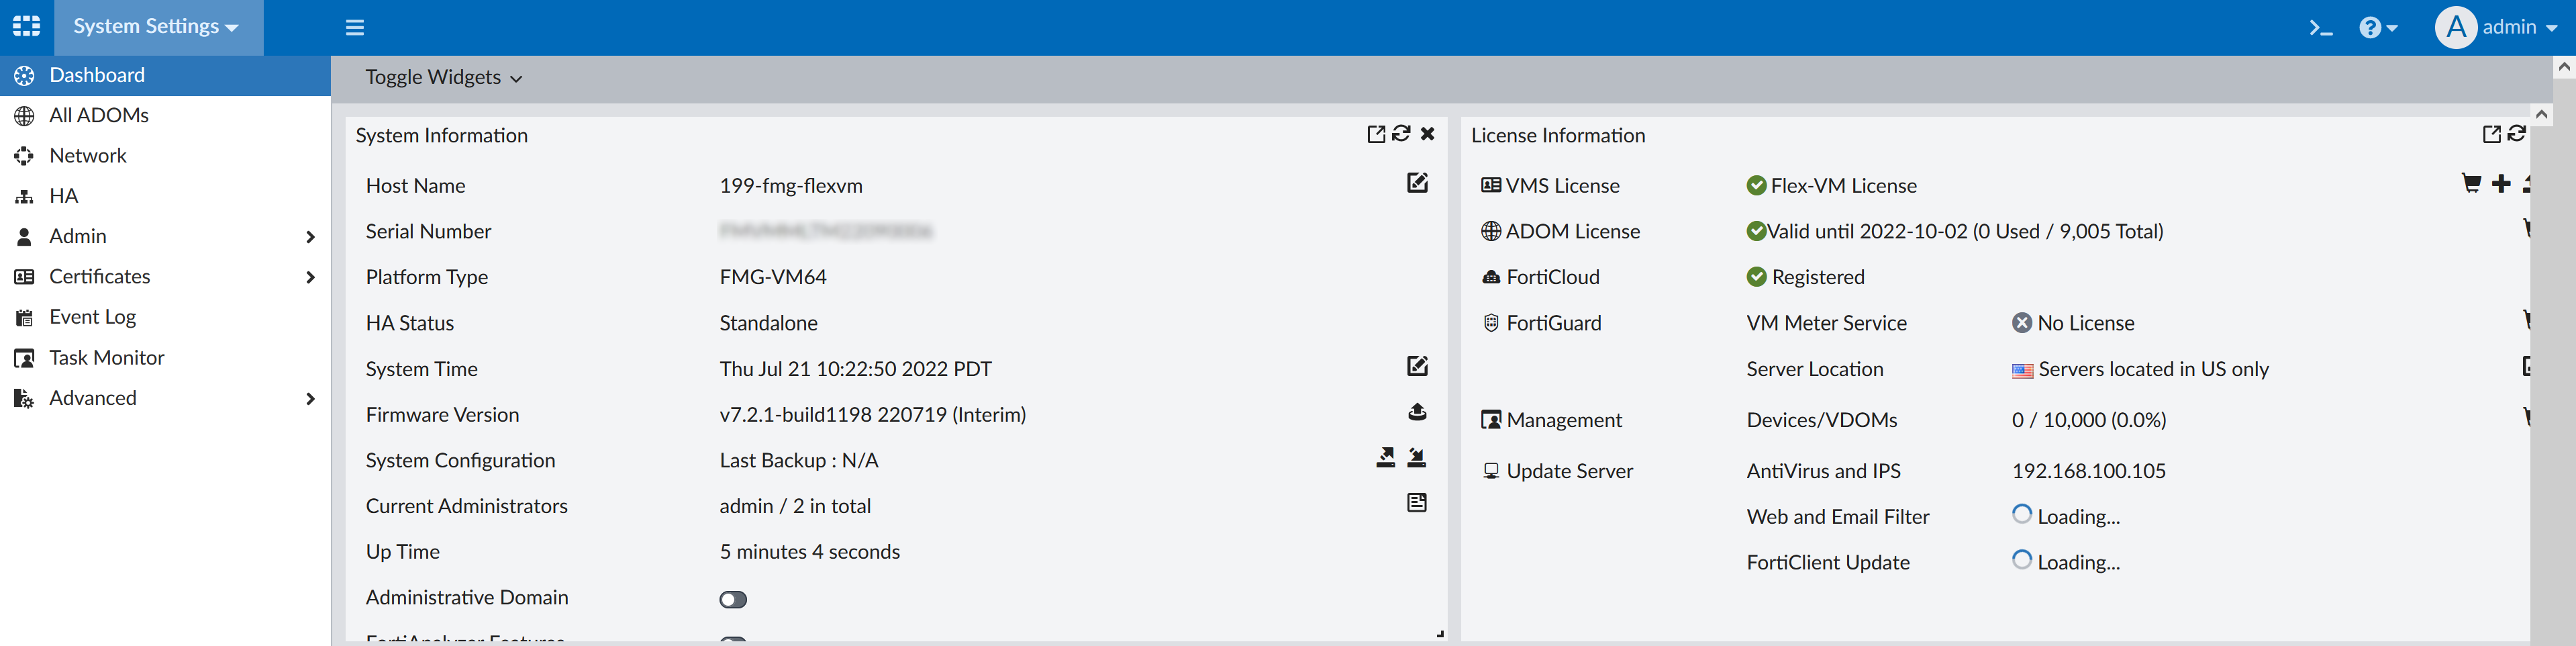Expand the Toggle Widgets dropdown

click(x=443, y=78)
